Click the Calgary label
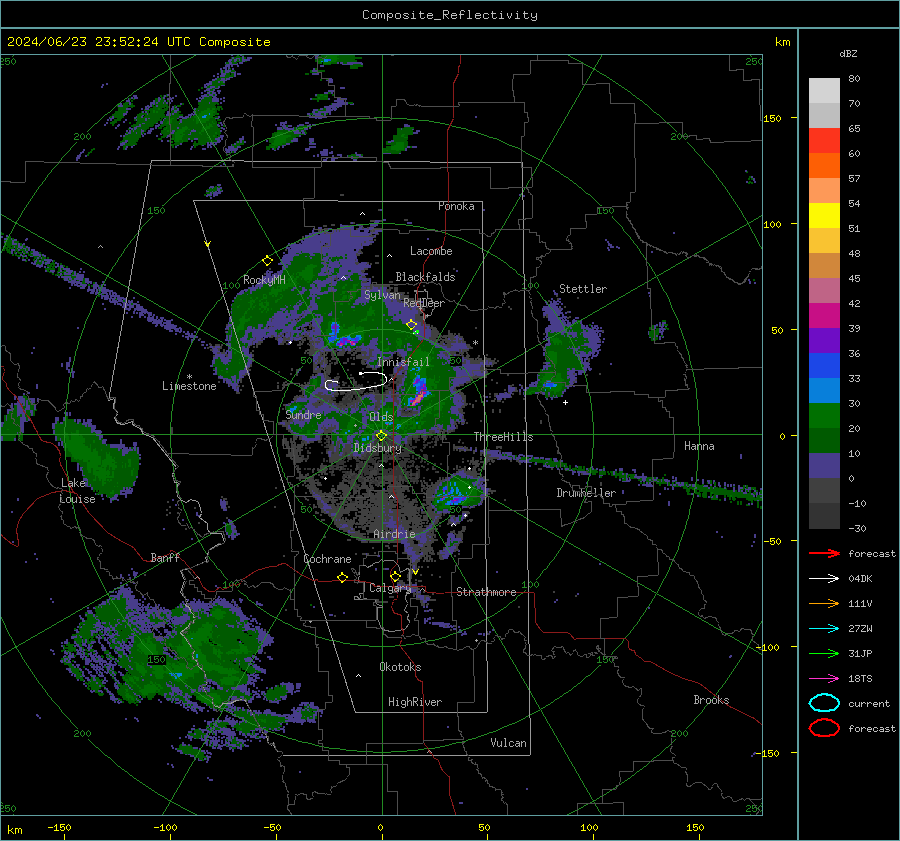The image size is (900, 841). [390, 588]
